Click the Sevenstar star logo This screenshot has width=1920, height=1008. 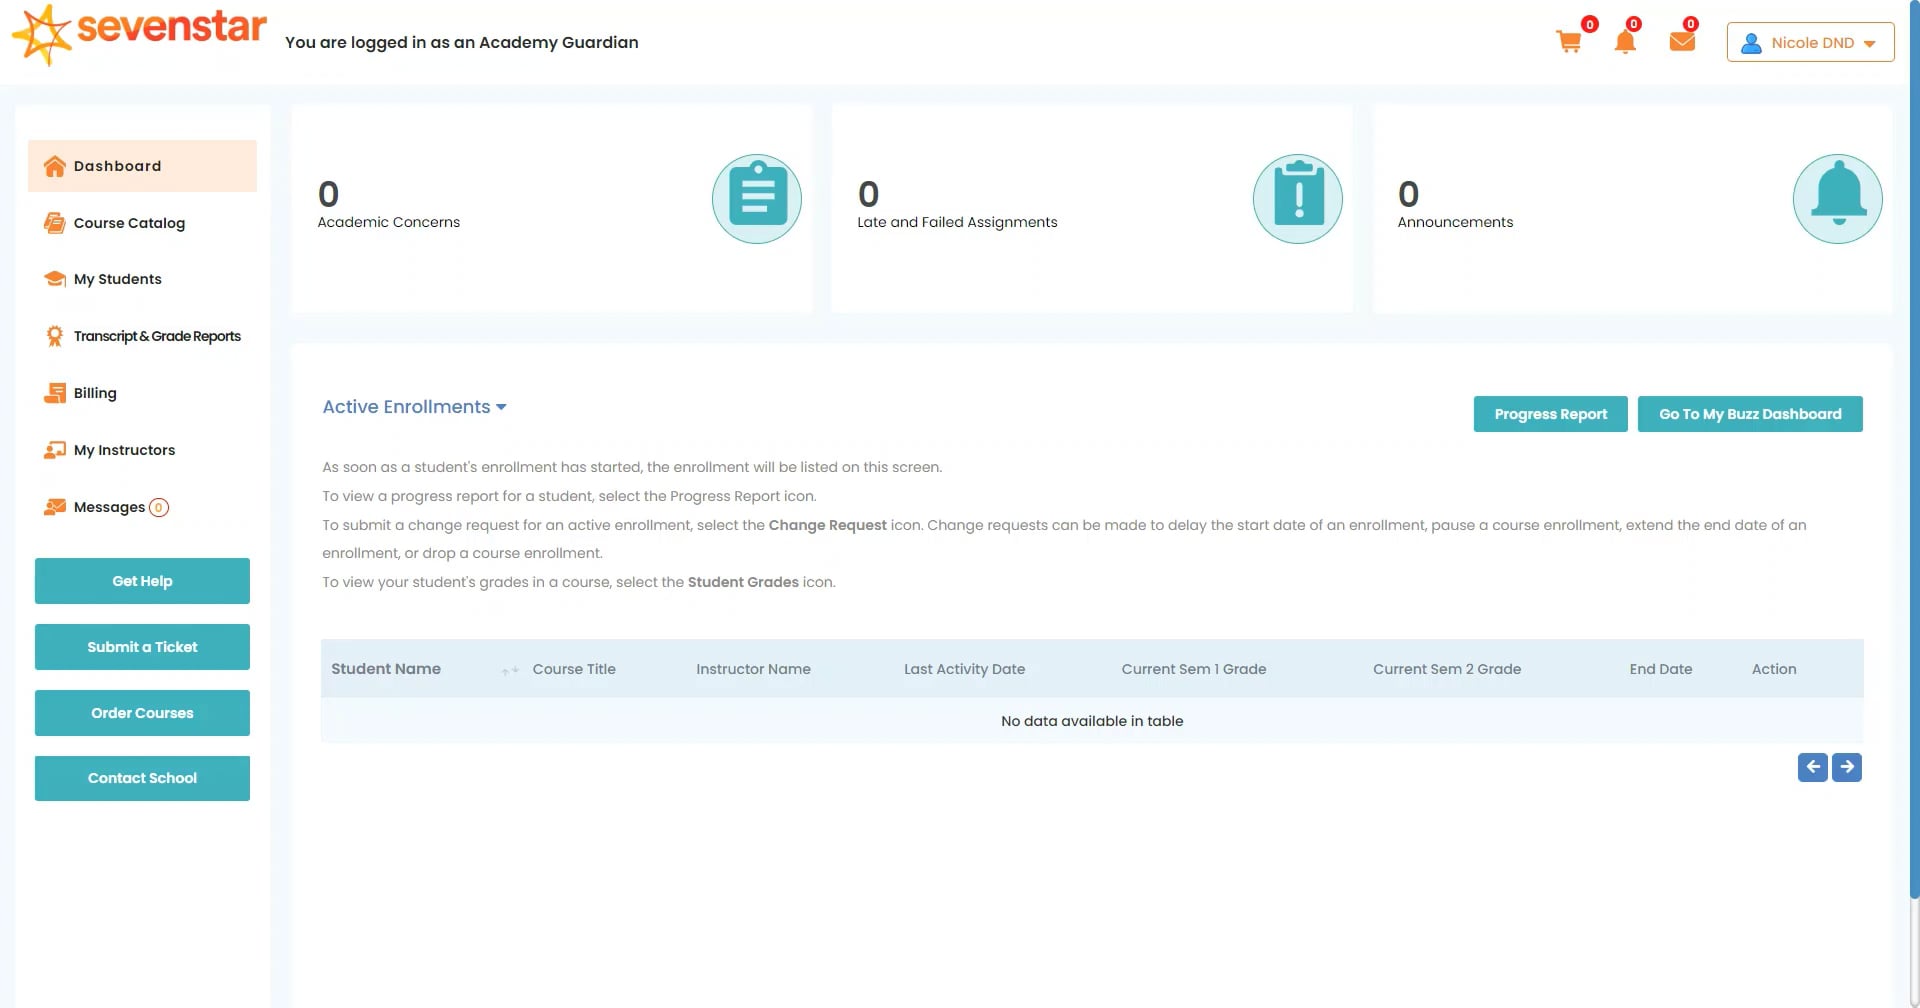pyautogui.click(x=42, y=36)
